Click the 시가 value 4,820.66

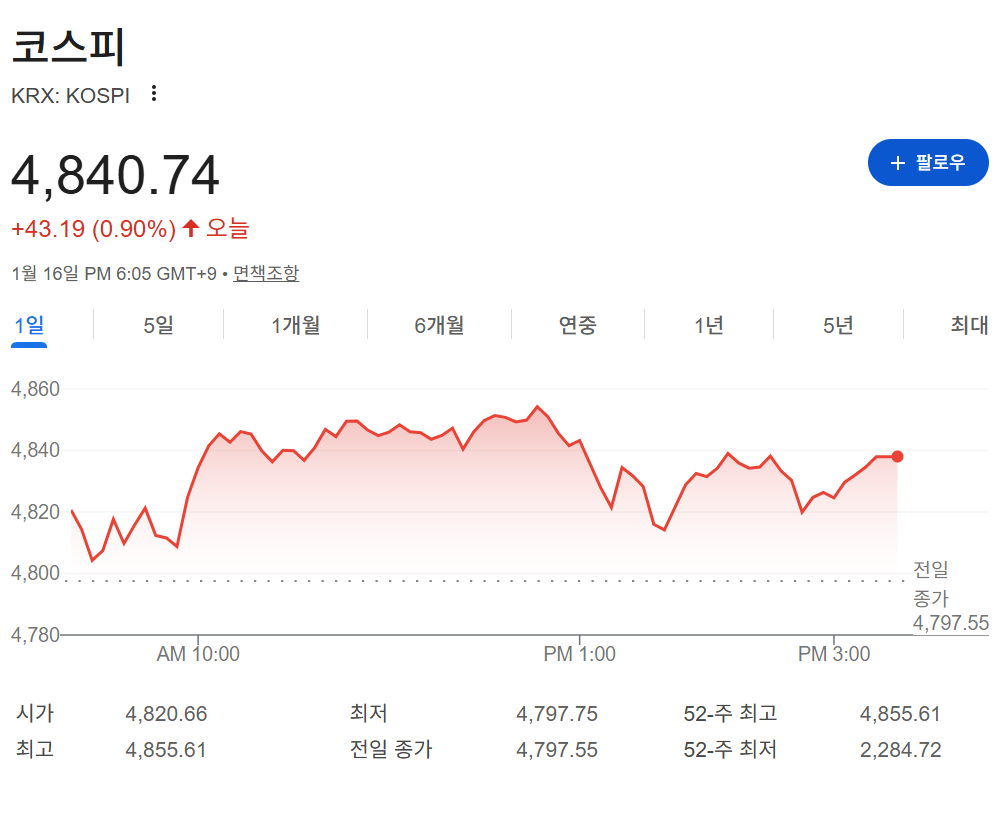click(x=166, y=714)
